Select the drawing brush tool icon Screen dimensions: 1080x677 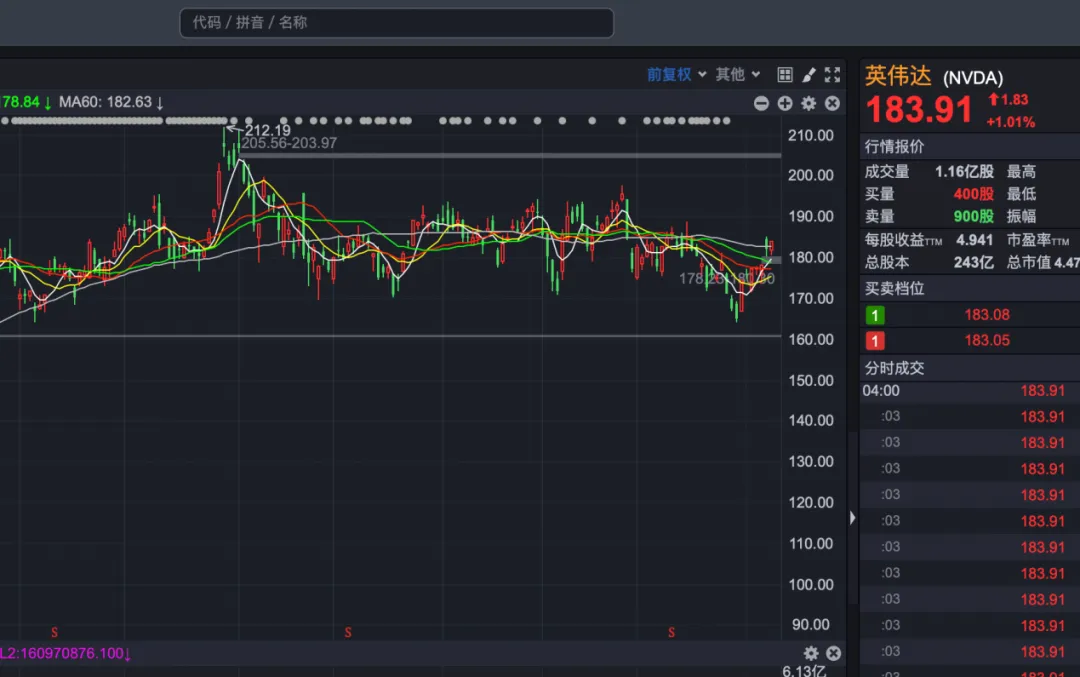[809, 74]
